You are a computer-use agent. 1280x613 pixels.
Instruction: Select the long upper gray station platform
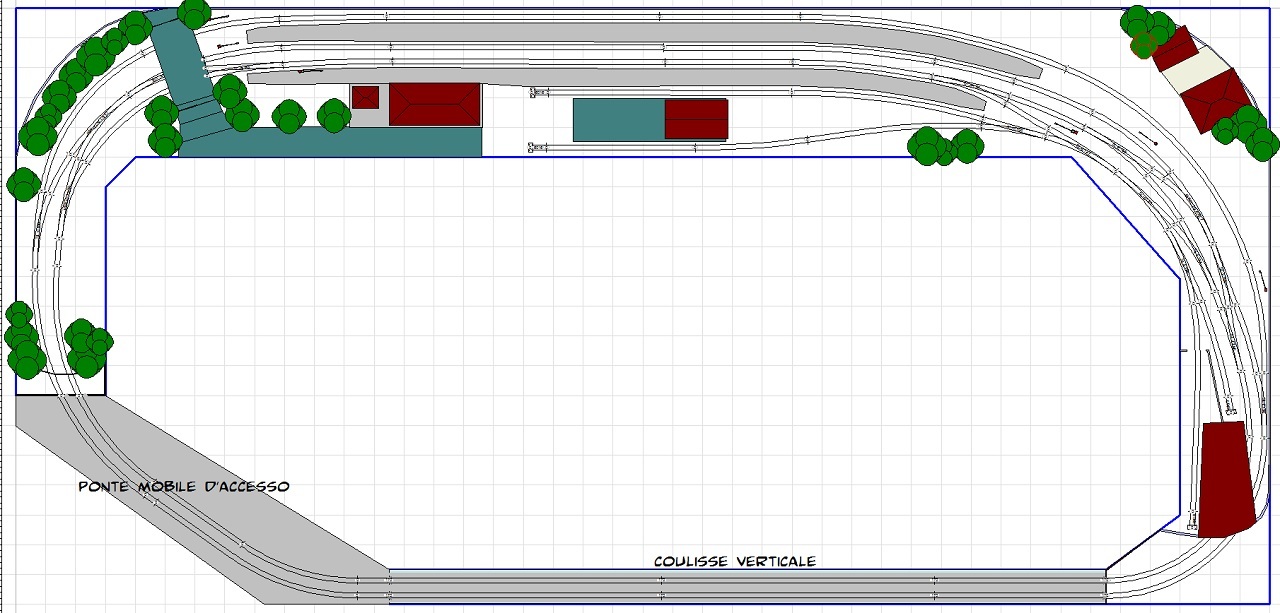pos(640,36)
